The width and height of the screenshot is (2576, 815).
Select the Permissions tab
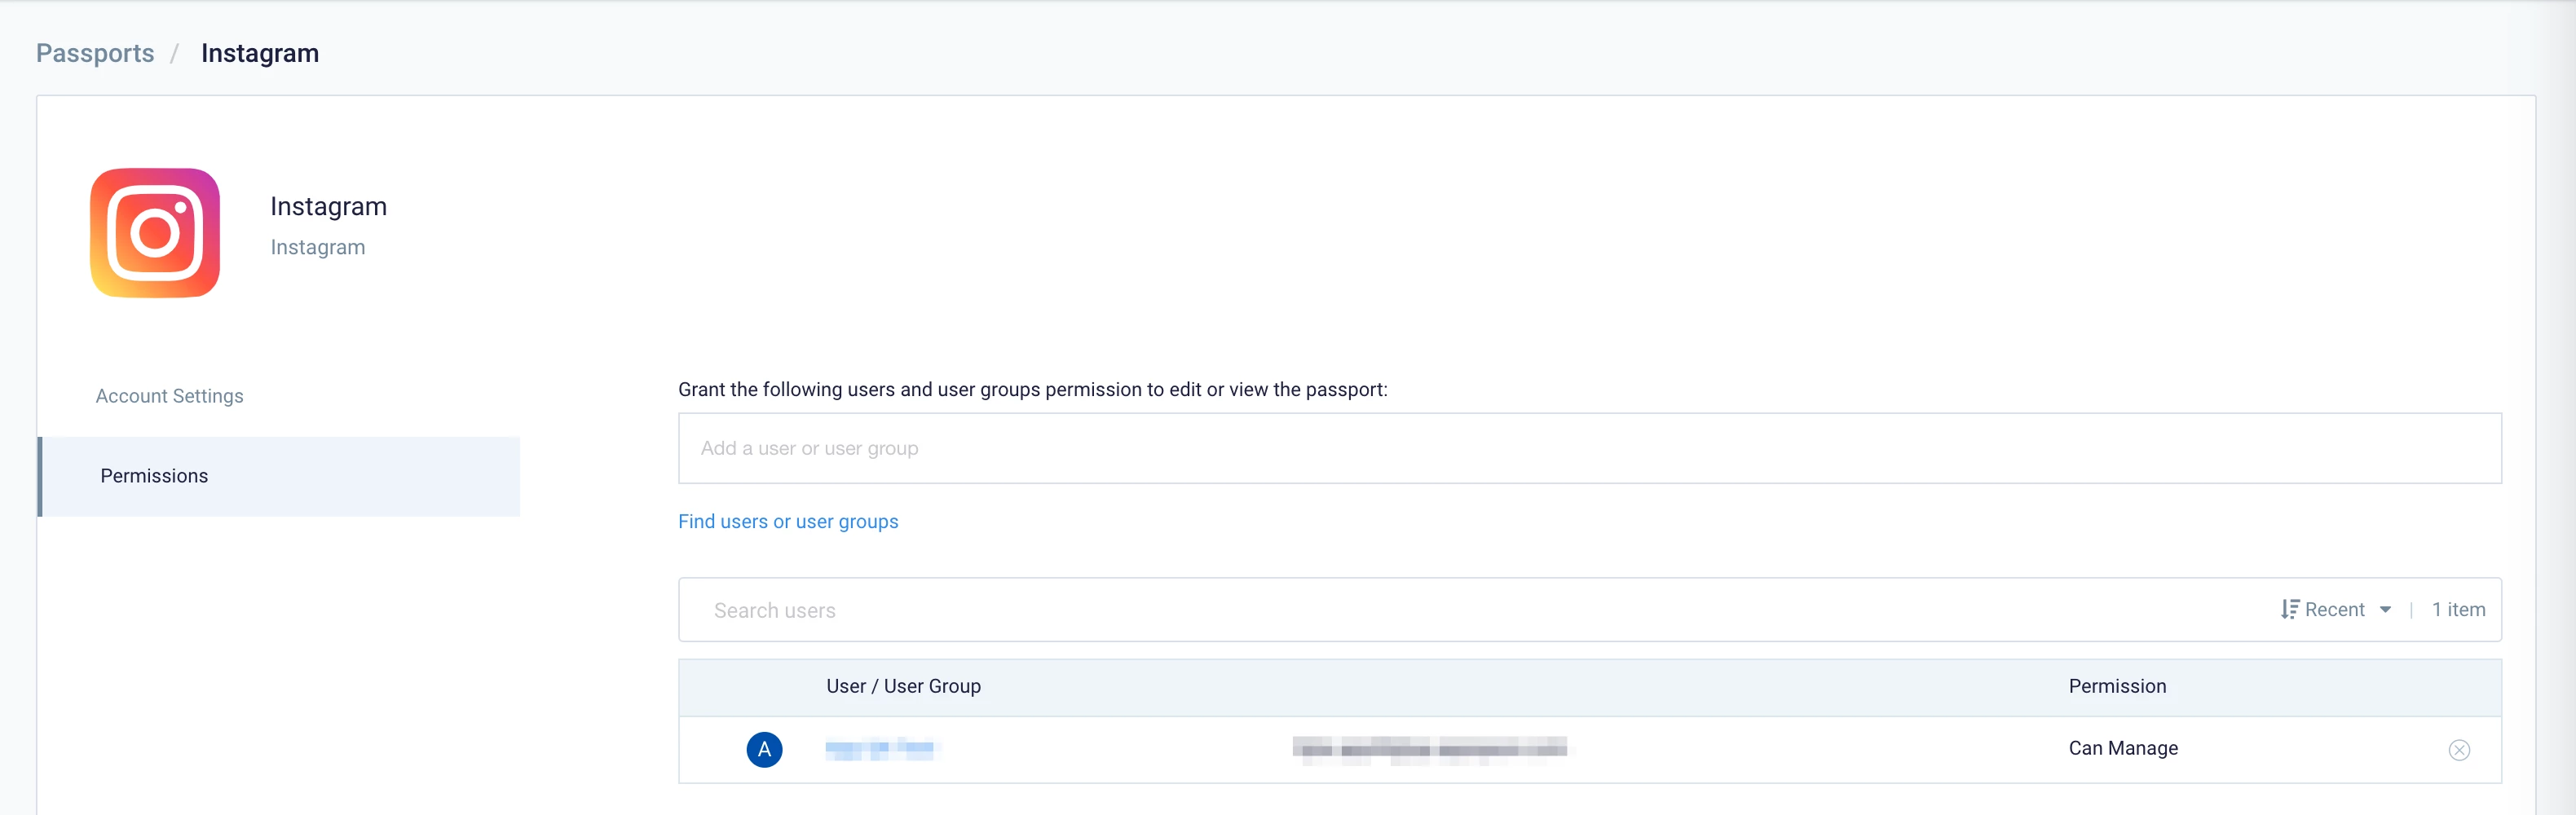click(279, 476)
